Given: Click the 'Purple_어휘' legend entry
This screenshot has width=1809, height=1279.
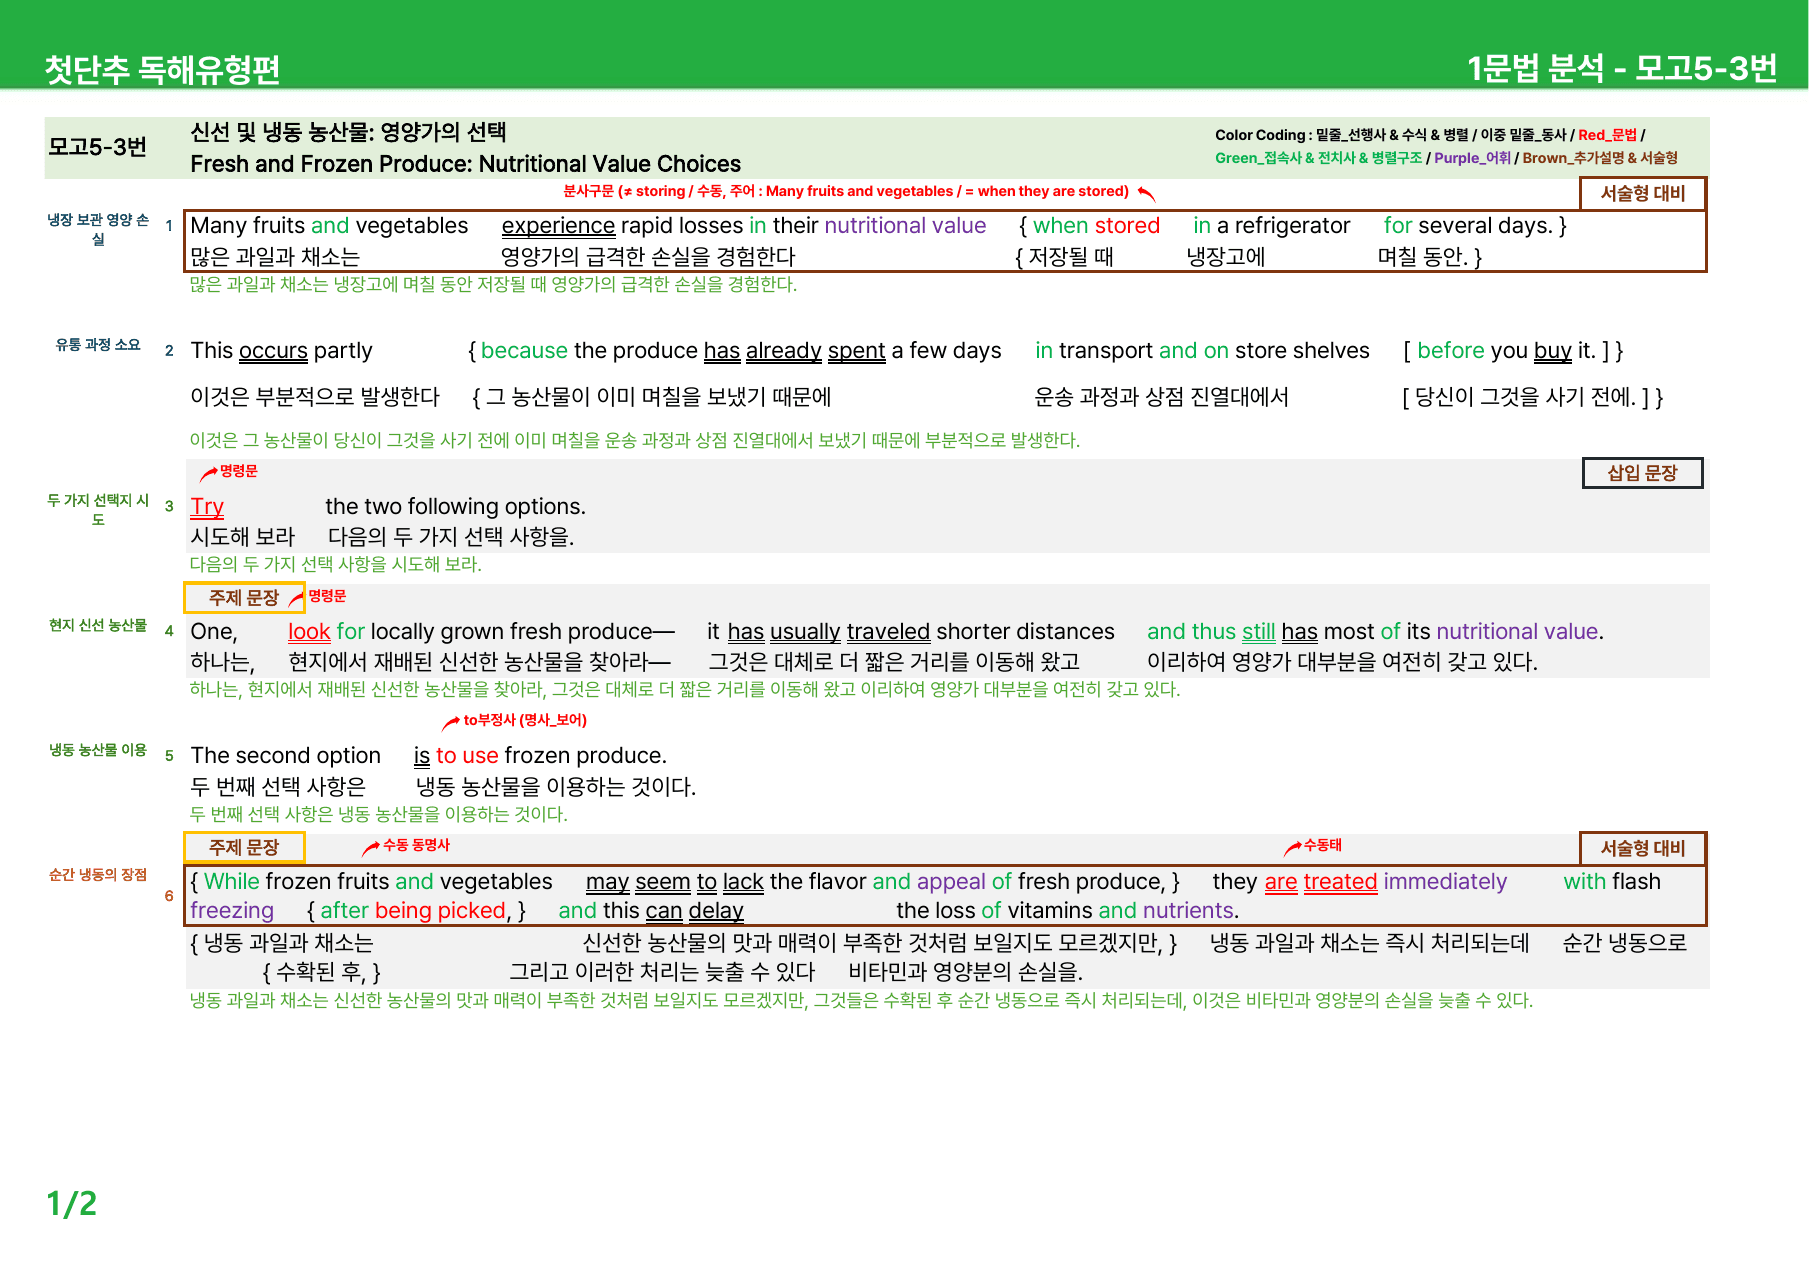Looking at the screenshot, I should pyautogui.click(x=1472, y=158).
